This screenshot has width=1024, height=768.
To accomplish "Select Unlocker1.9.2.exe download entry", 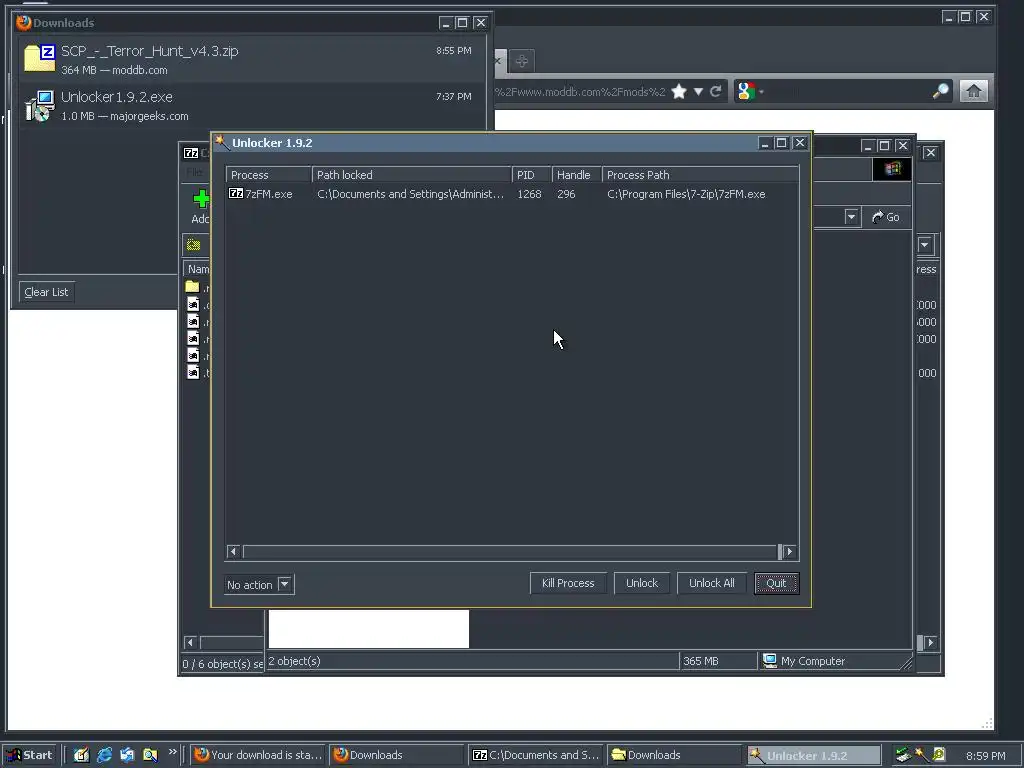I will click(x=251, y=106).
